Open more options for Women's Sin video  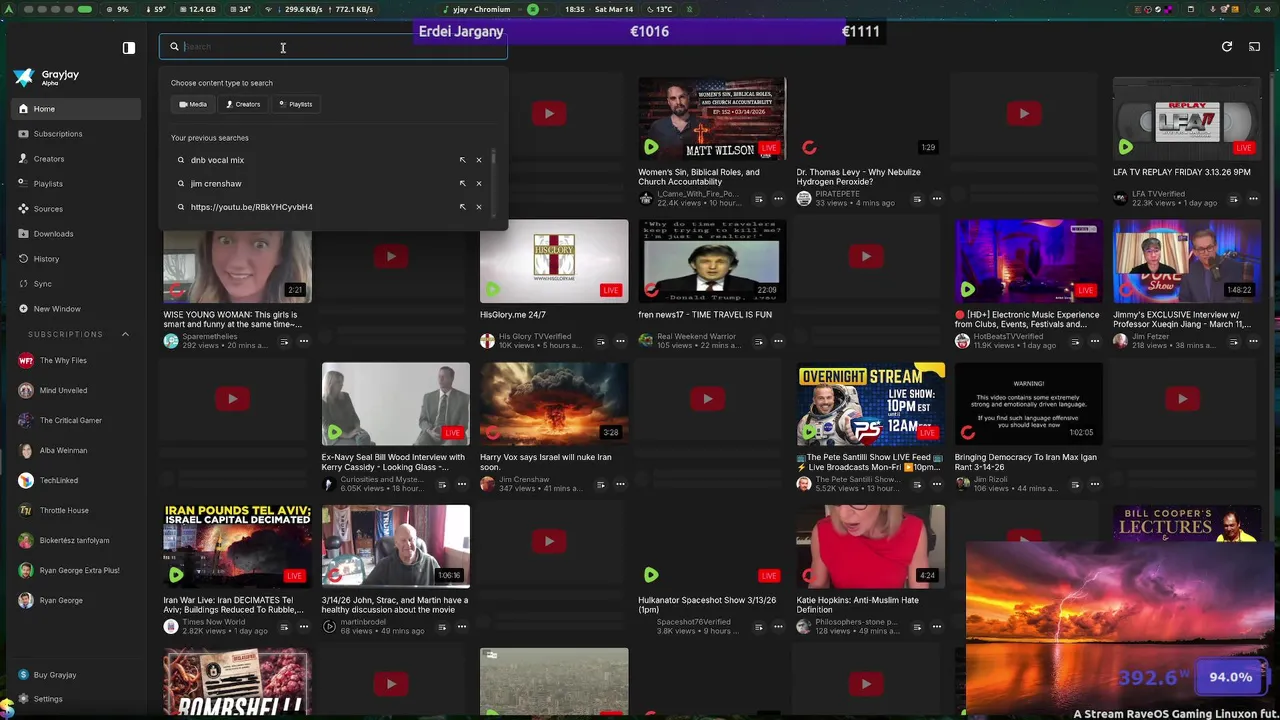click(x=778, y=199)
